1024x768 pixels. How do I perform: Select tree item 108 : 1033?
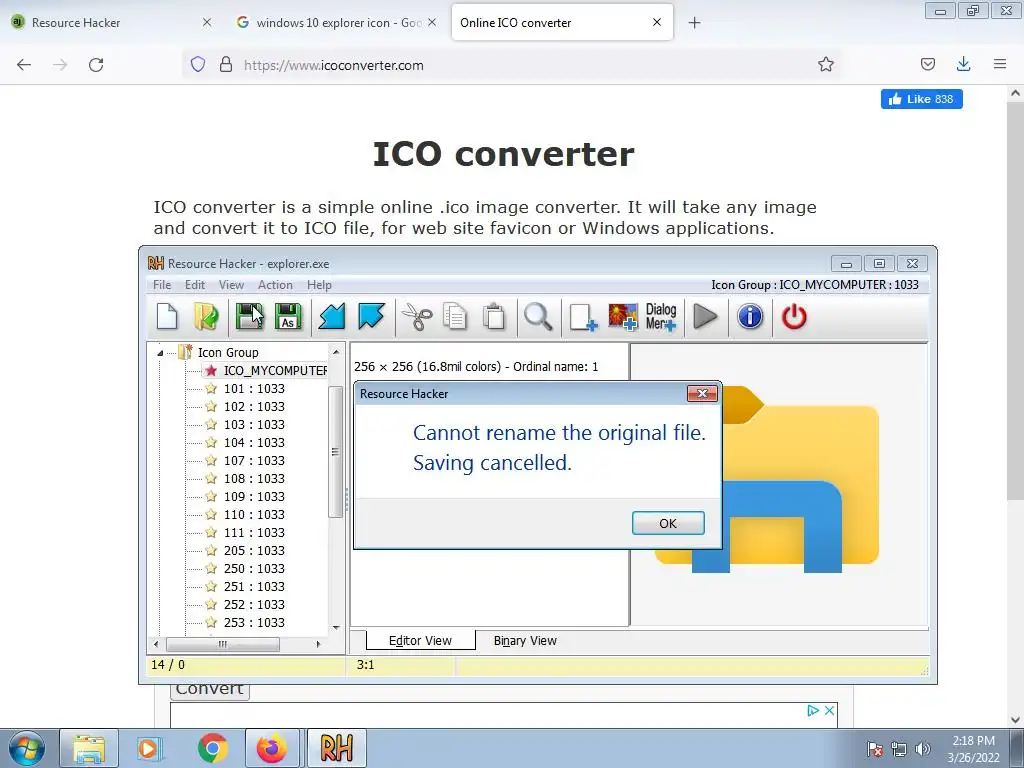(x=254, y=478)
